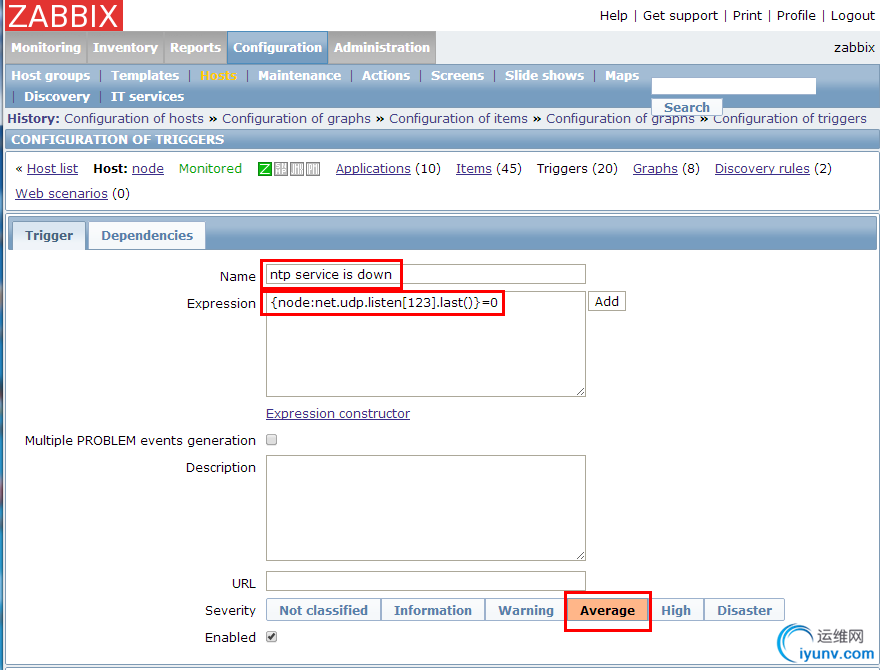880x670 pixels.
Task: Set severity to Disaster
Action: click(x=744, y=610)
